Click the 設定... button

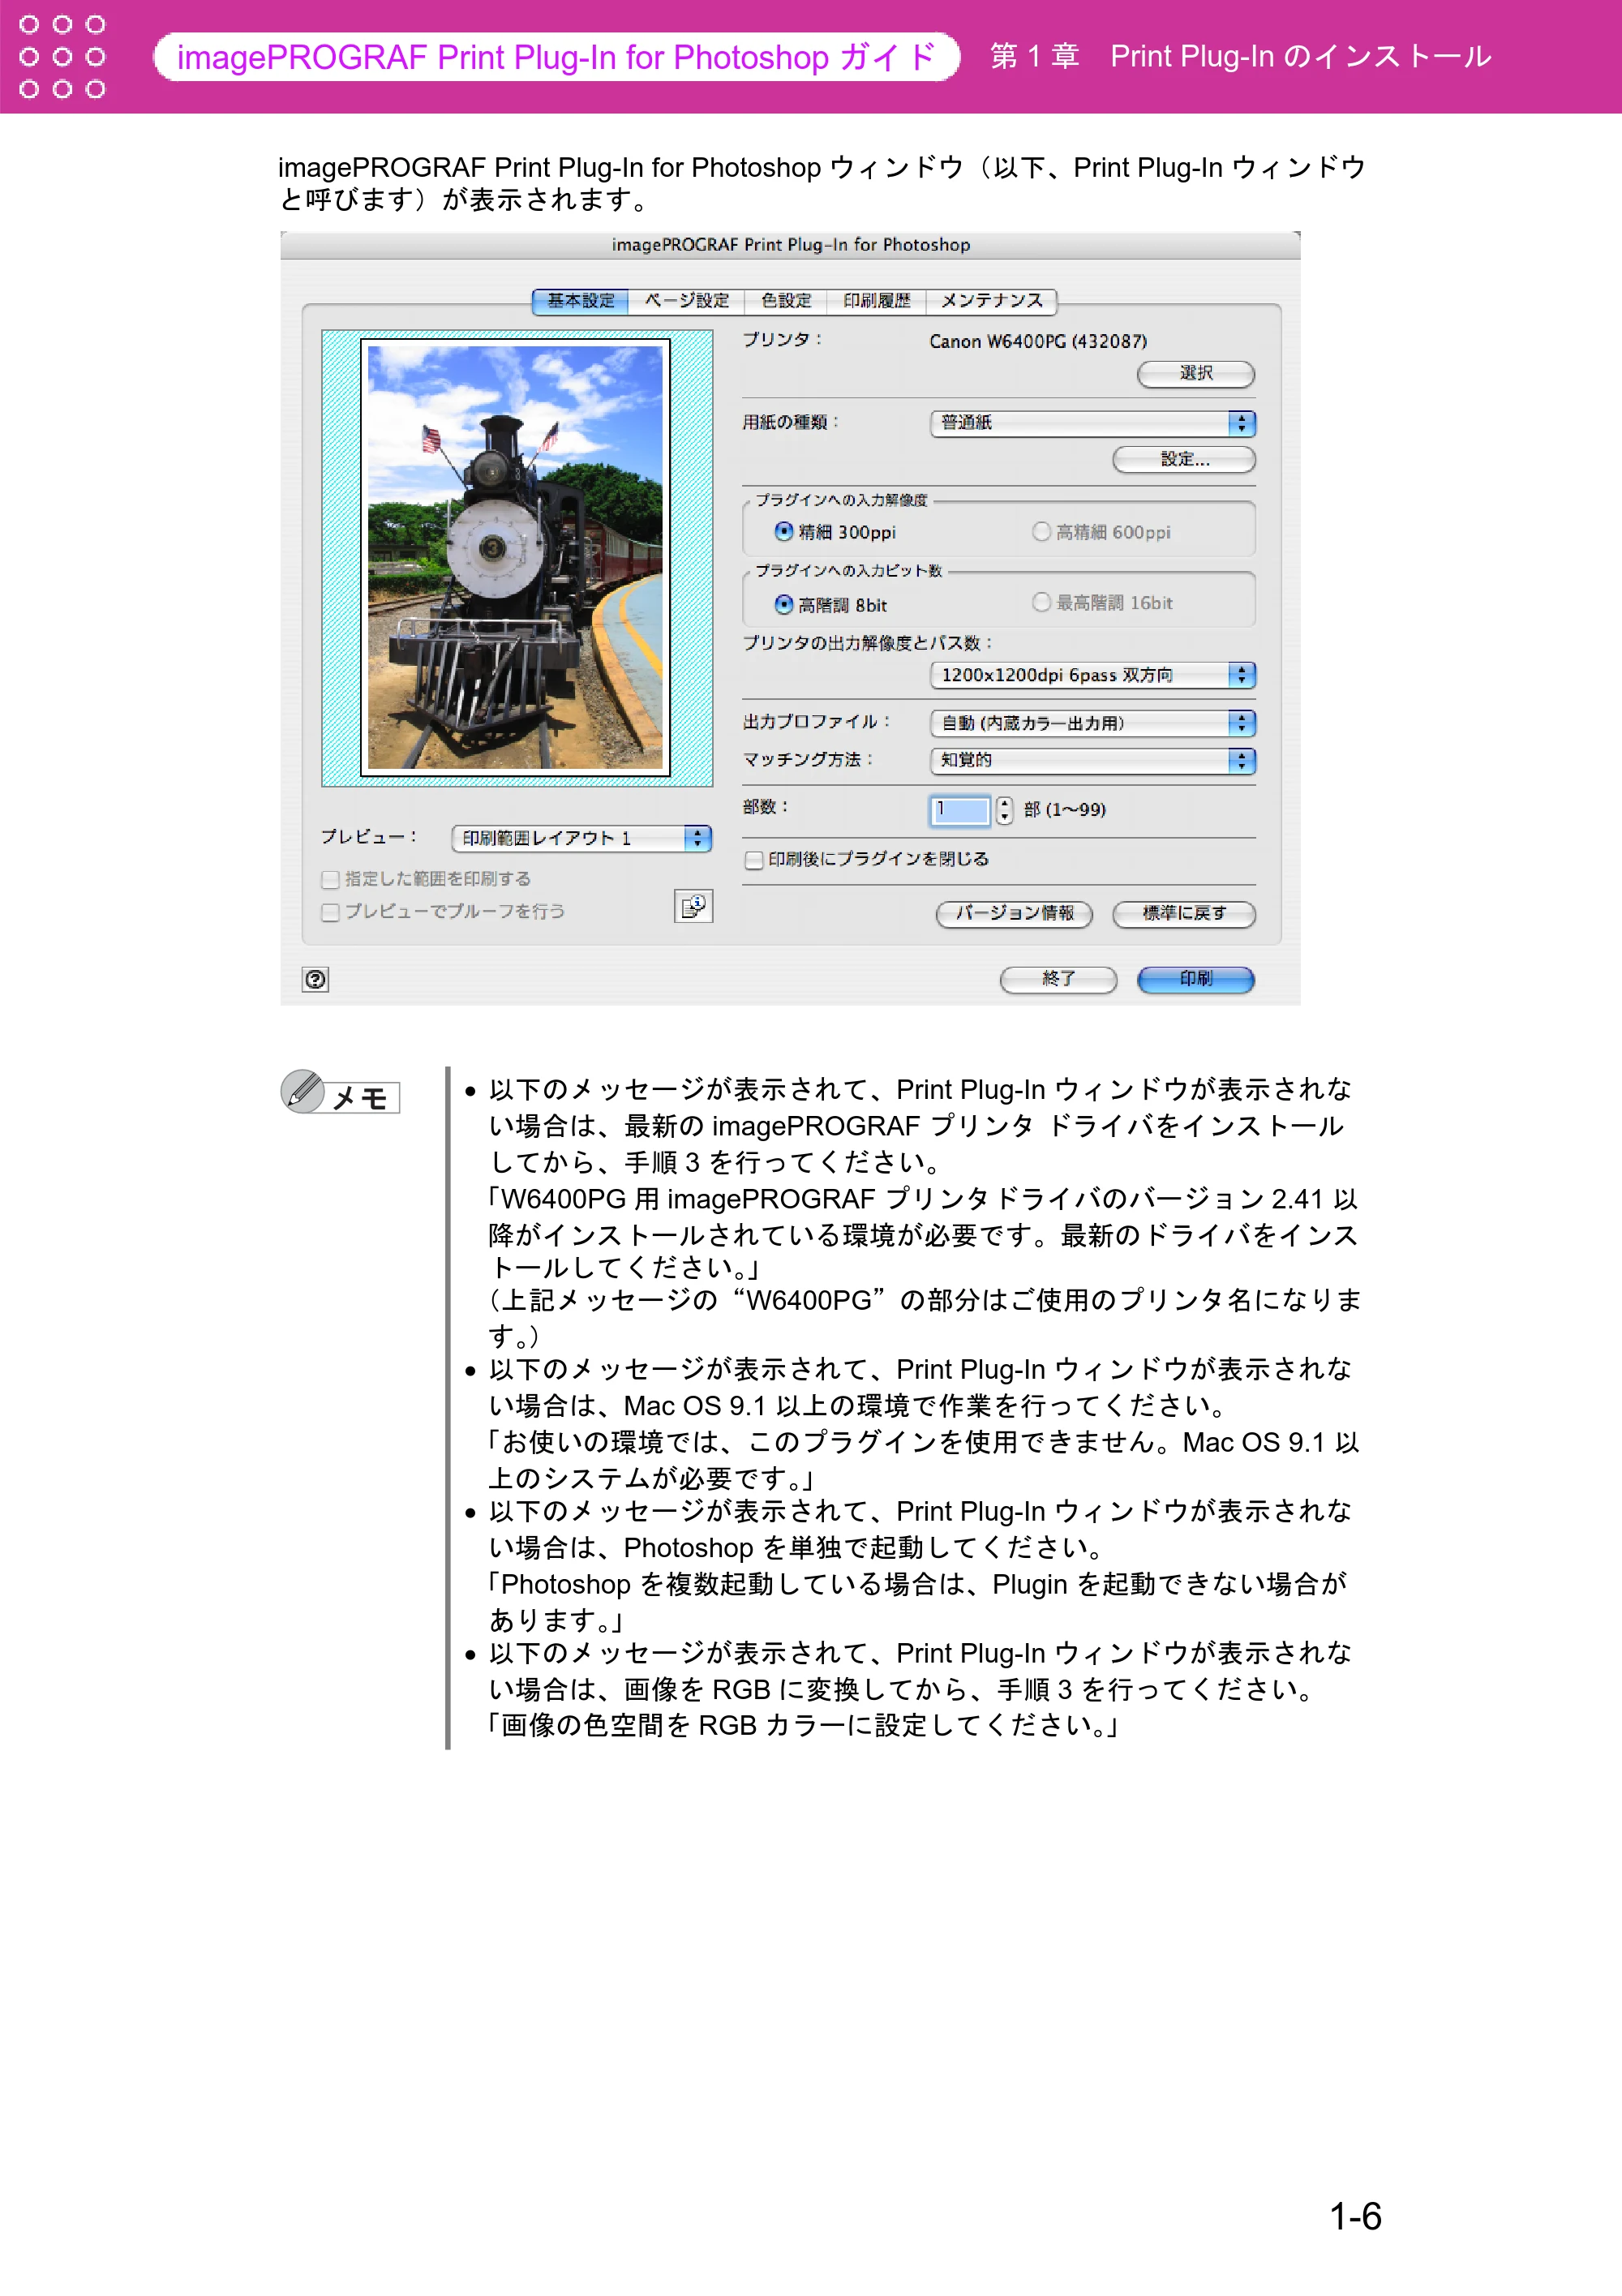pos(1184,460)
